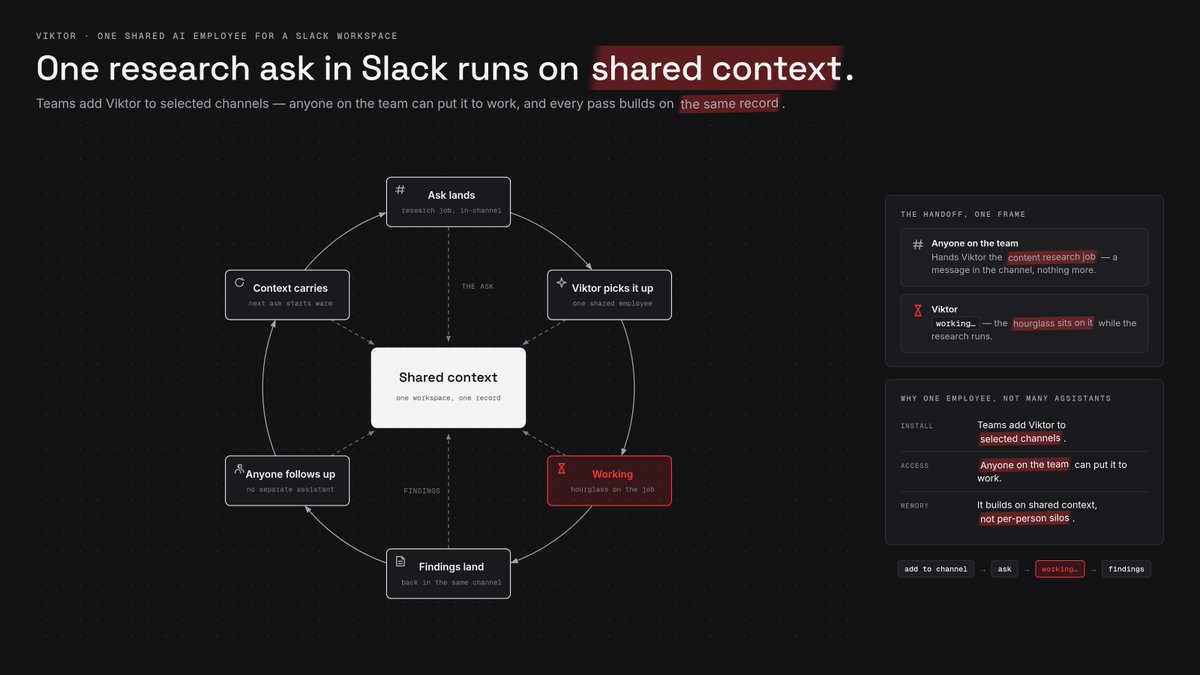Click the refresh icon on Context carries node
This screenshot has width=1200, height=675.
[x=239, y=283]
